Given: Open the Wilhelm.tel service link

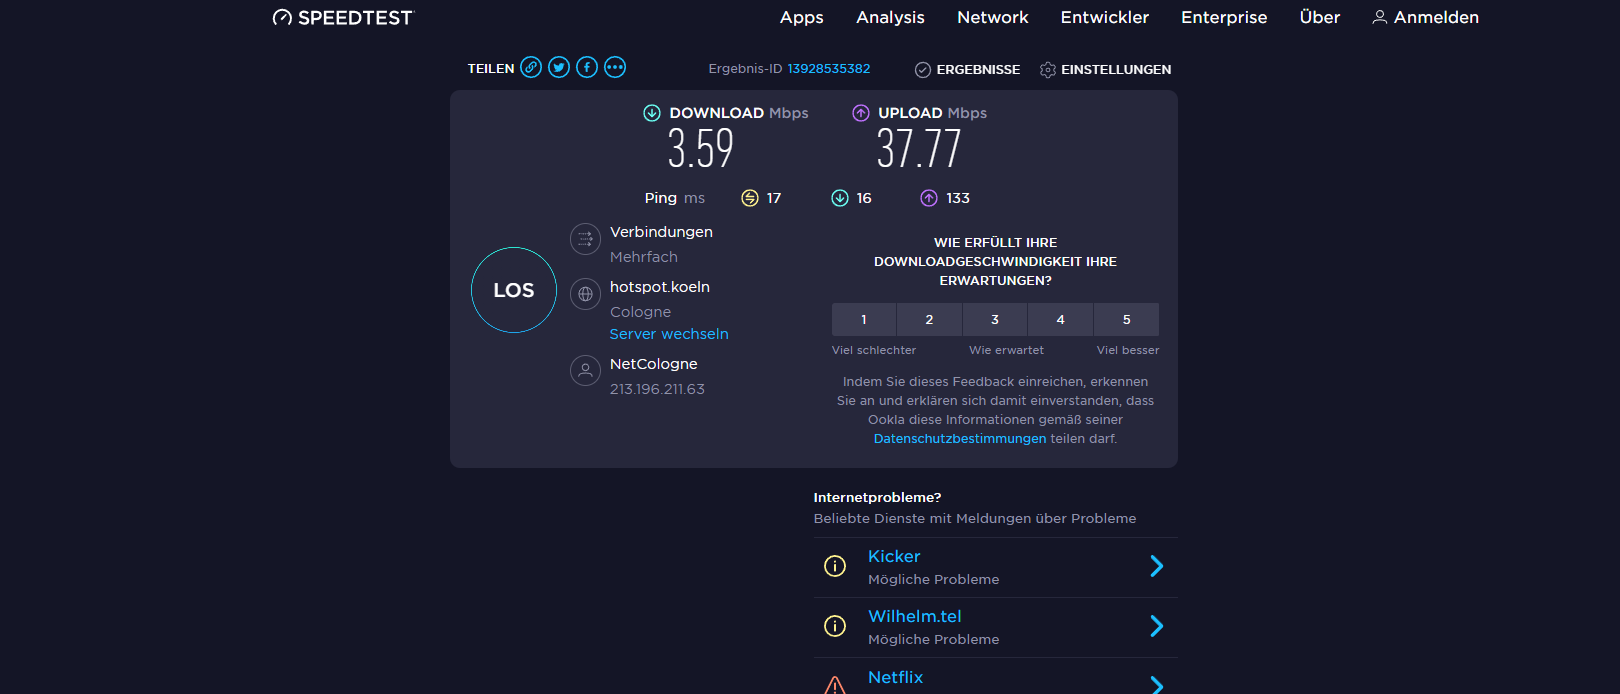Looking at the screenshot, I should (915, 616).
